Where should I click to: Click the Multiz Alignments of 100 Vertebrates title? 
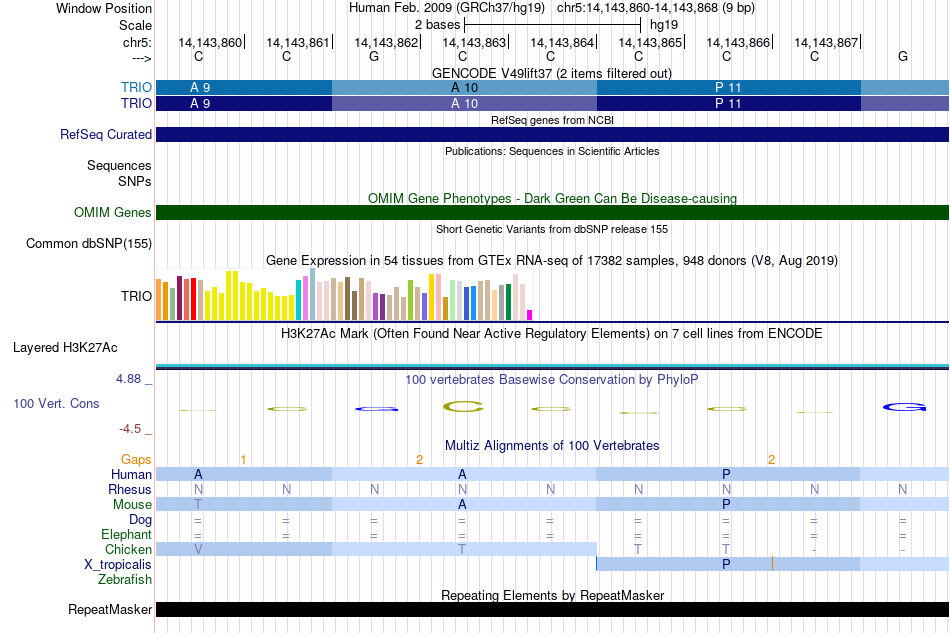pos(552,445)
